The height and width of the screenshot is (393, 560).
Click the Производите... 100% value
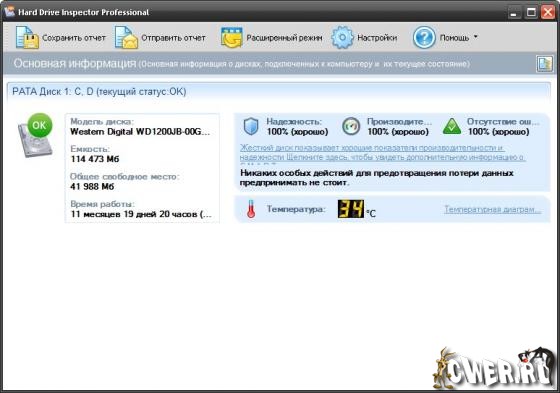click(398, 132)
